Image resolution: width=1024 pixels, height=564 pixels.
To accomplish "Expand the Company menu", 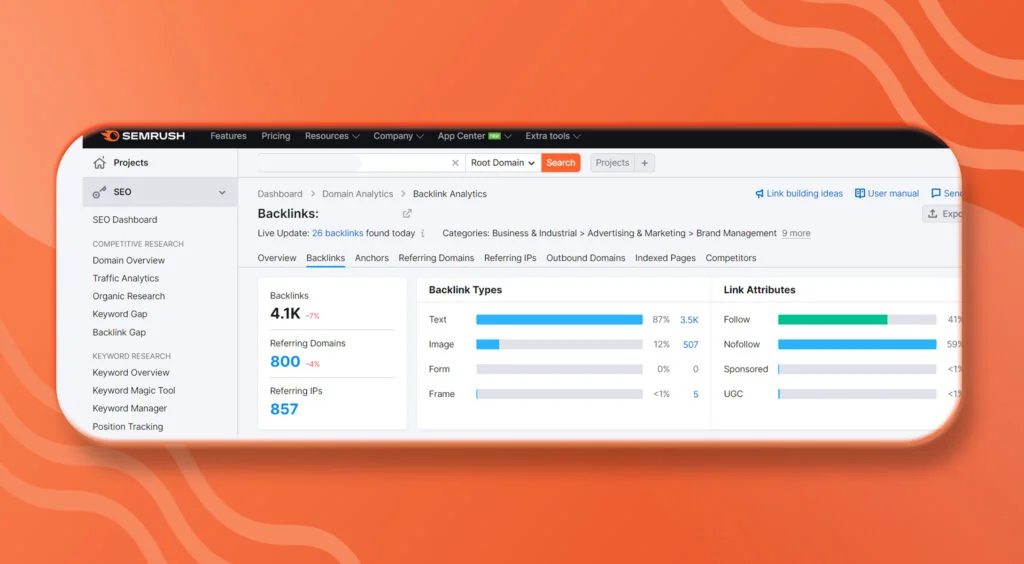I will [398, 136].
